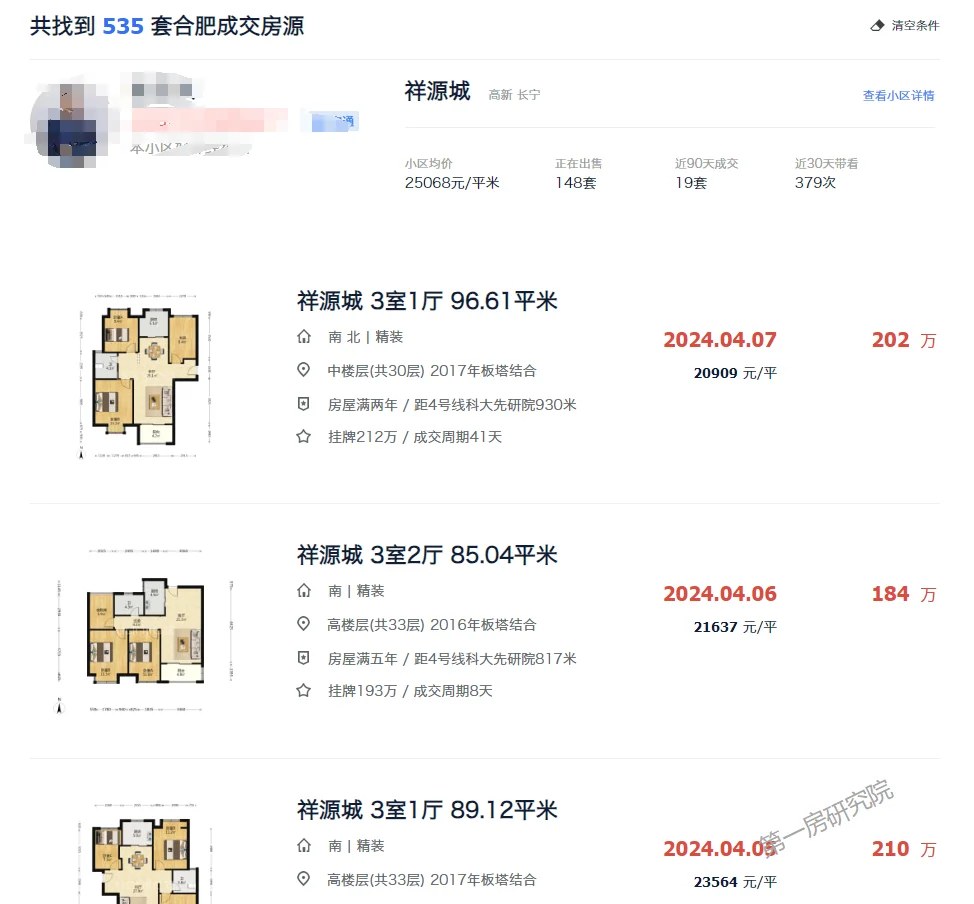The image size is (974, 904).
Task: Click house icon in the 89.12平米 listing
Action: click(x=304, y=846)
